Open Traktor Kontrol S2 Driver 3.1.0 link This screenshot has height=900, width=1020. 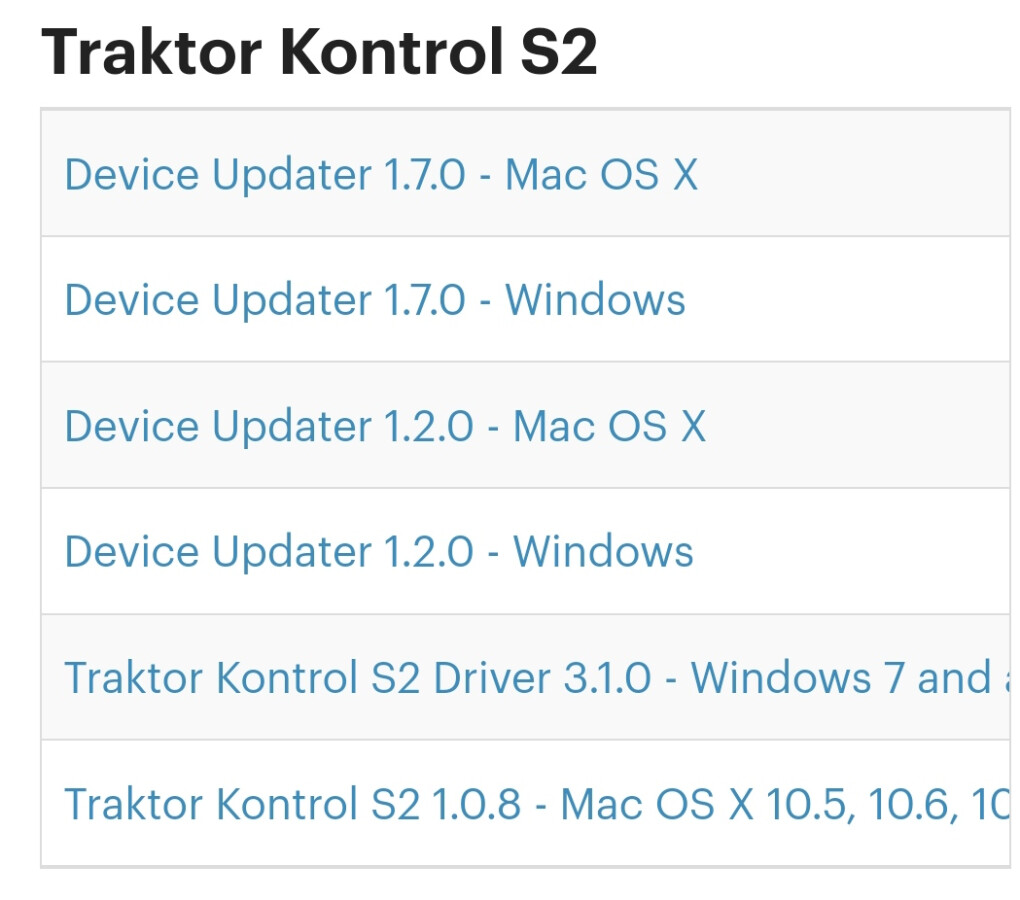530,678
